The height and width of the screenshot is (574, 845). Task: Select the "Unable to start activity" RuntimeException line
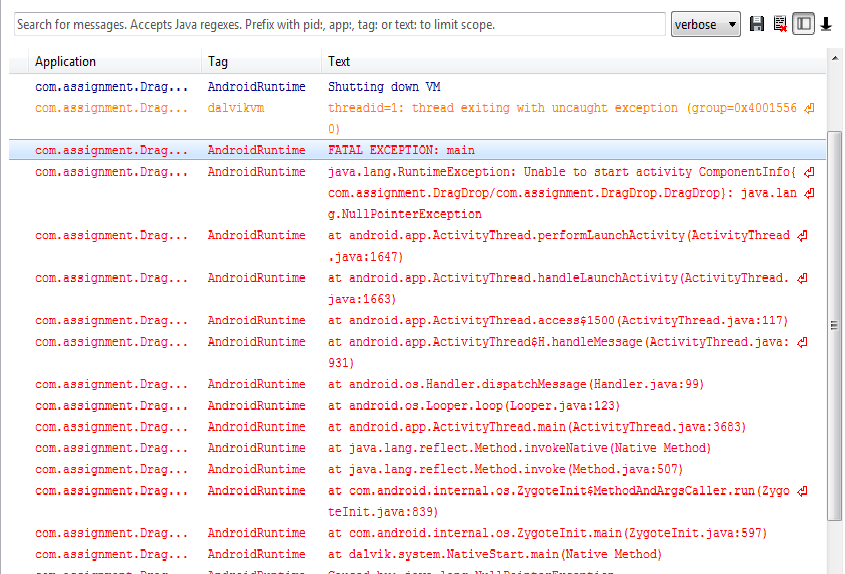417,192
